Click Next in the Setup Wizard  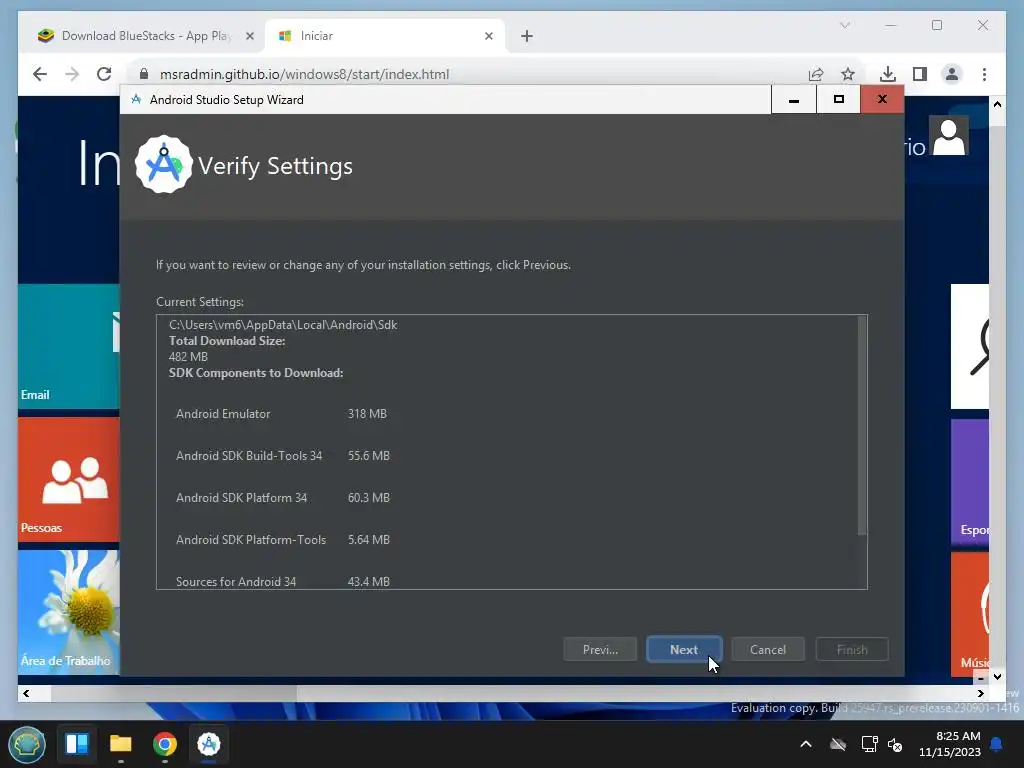pyautogui.click(x=684, y=649)
